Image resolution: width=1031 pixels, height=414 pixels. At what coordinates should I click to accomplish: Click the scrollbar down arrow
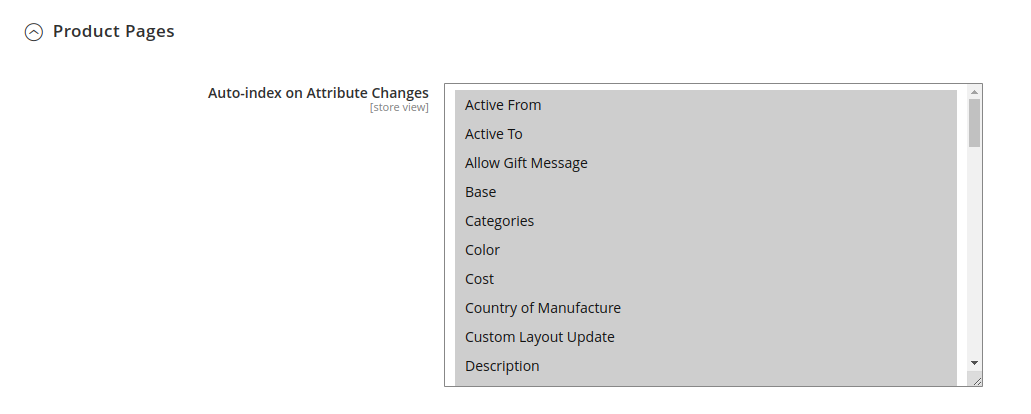pos(974,363)
